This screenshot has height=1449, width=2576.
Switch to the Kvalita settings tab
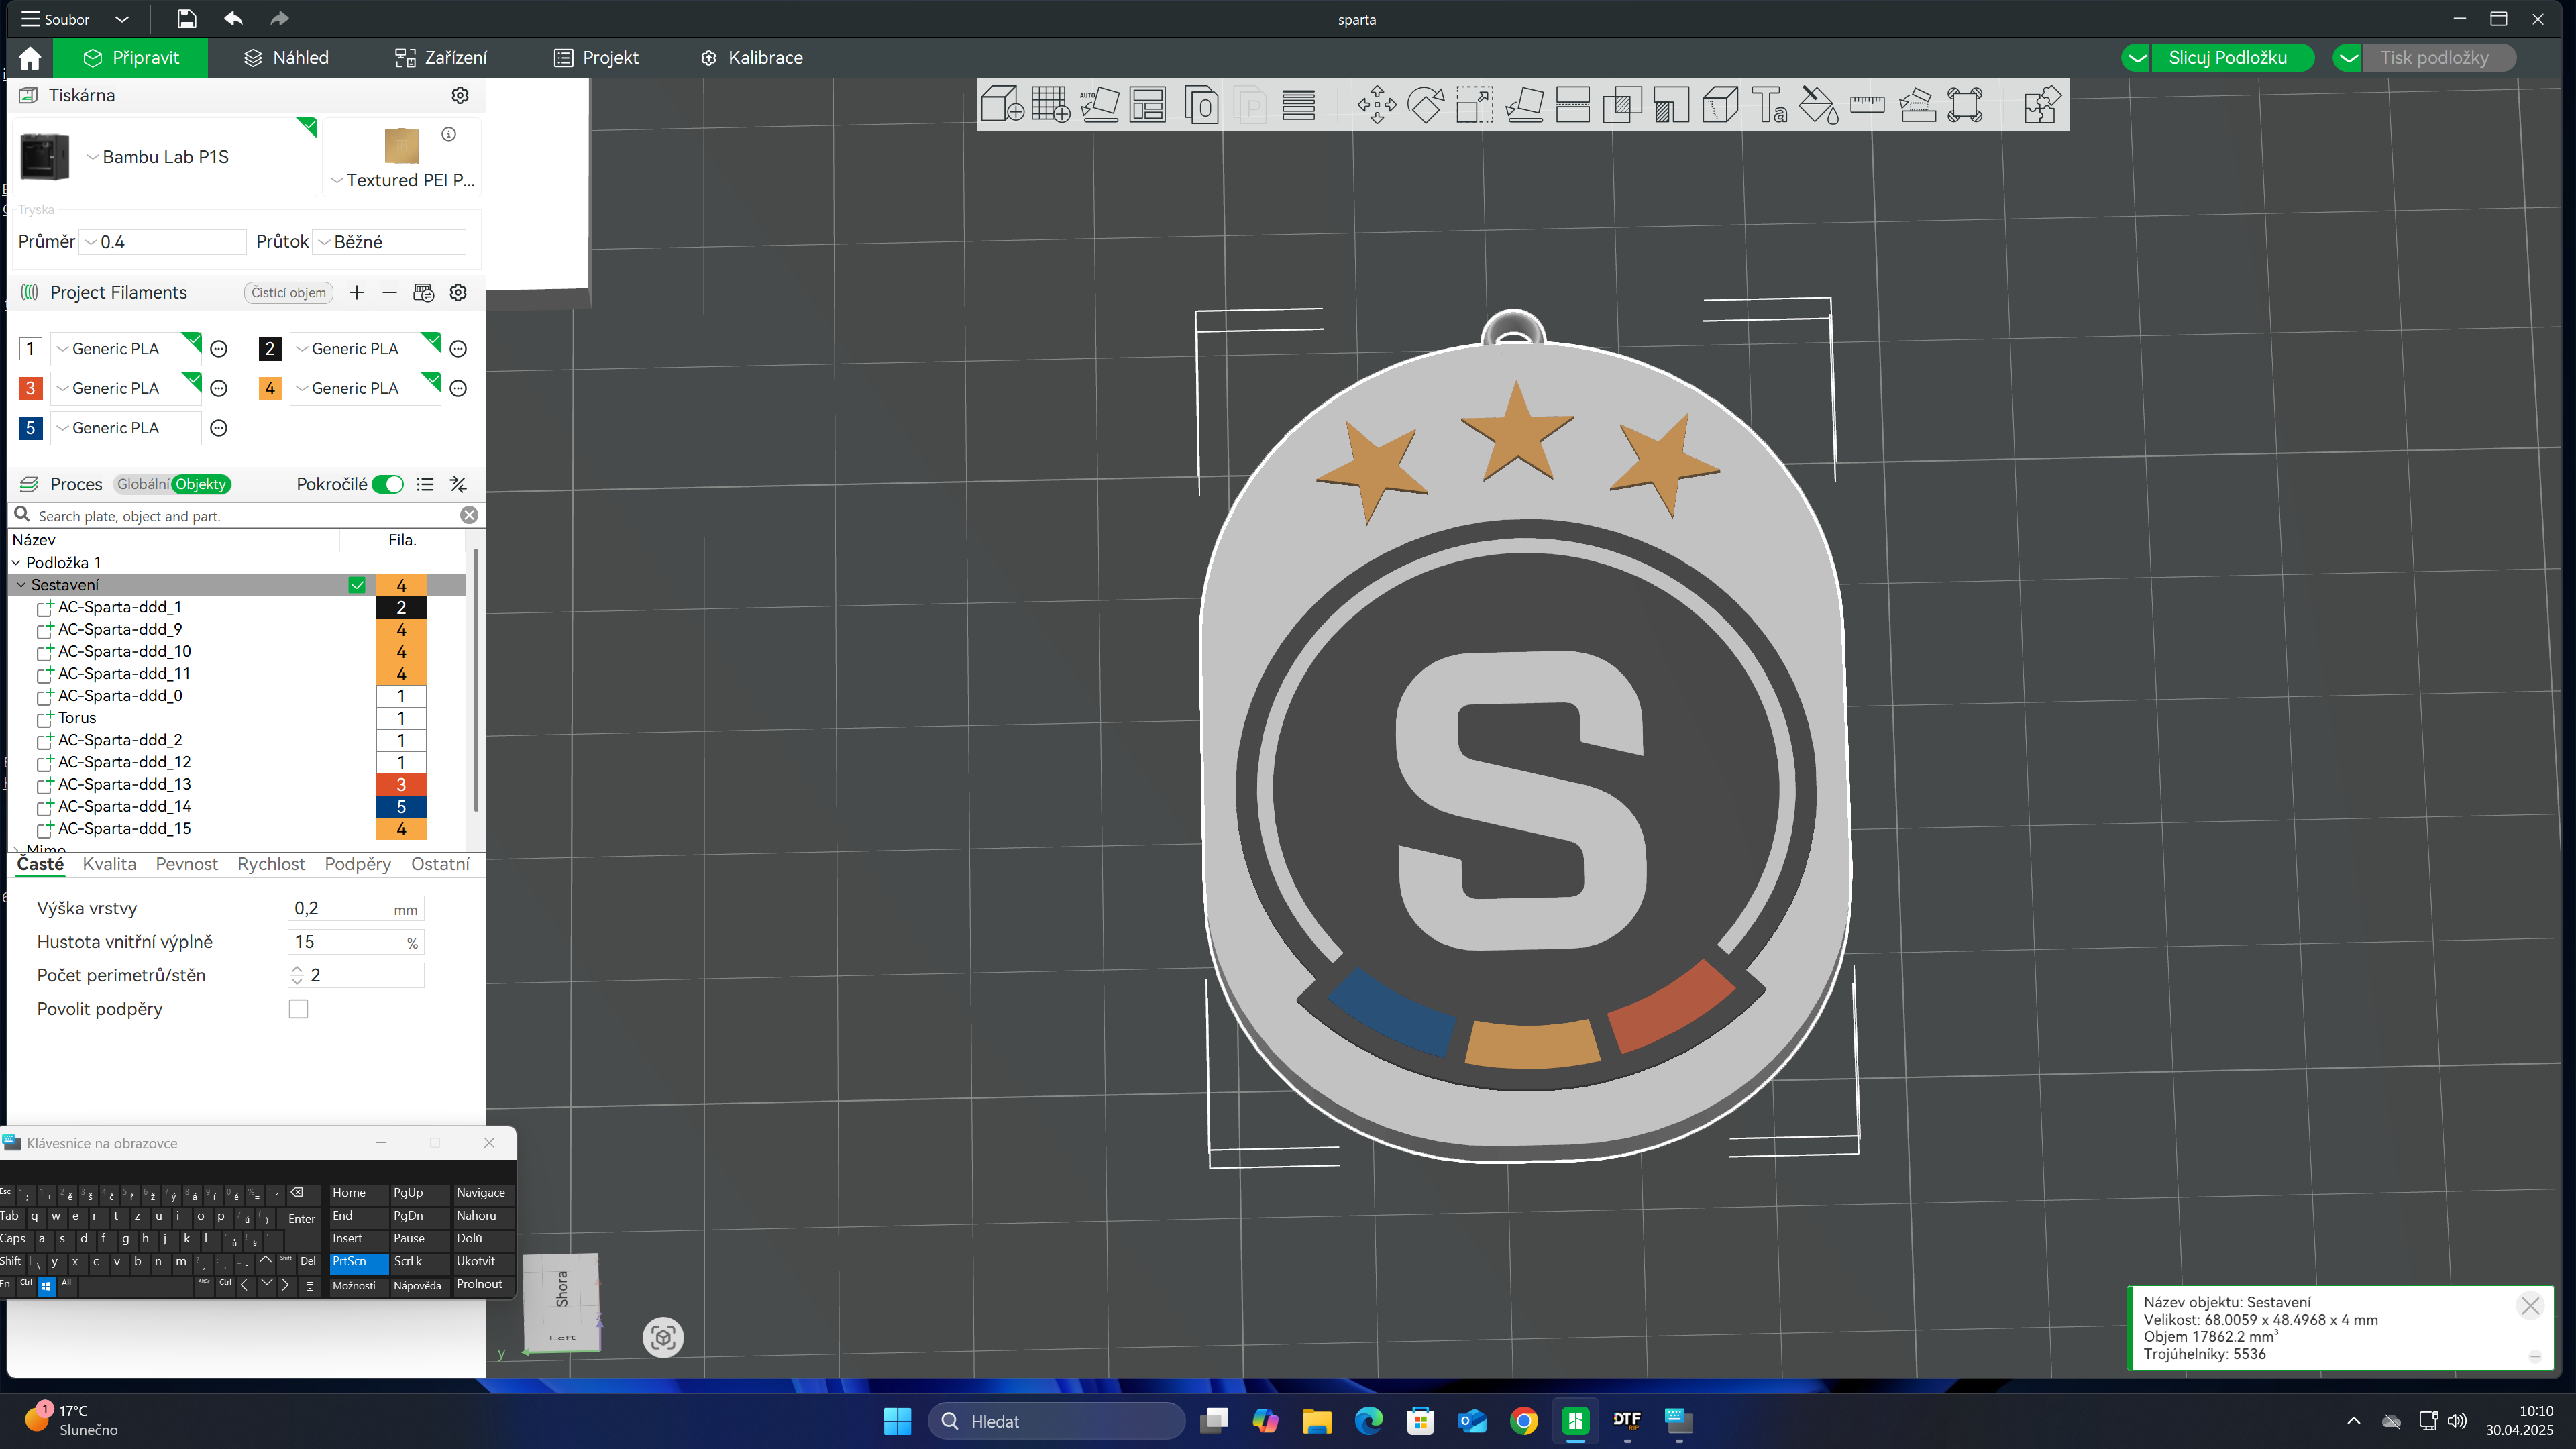tap(109, 864)
